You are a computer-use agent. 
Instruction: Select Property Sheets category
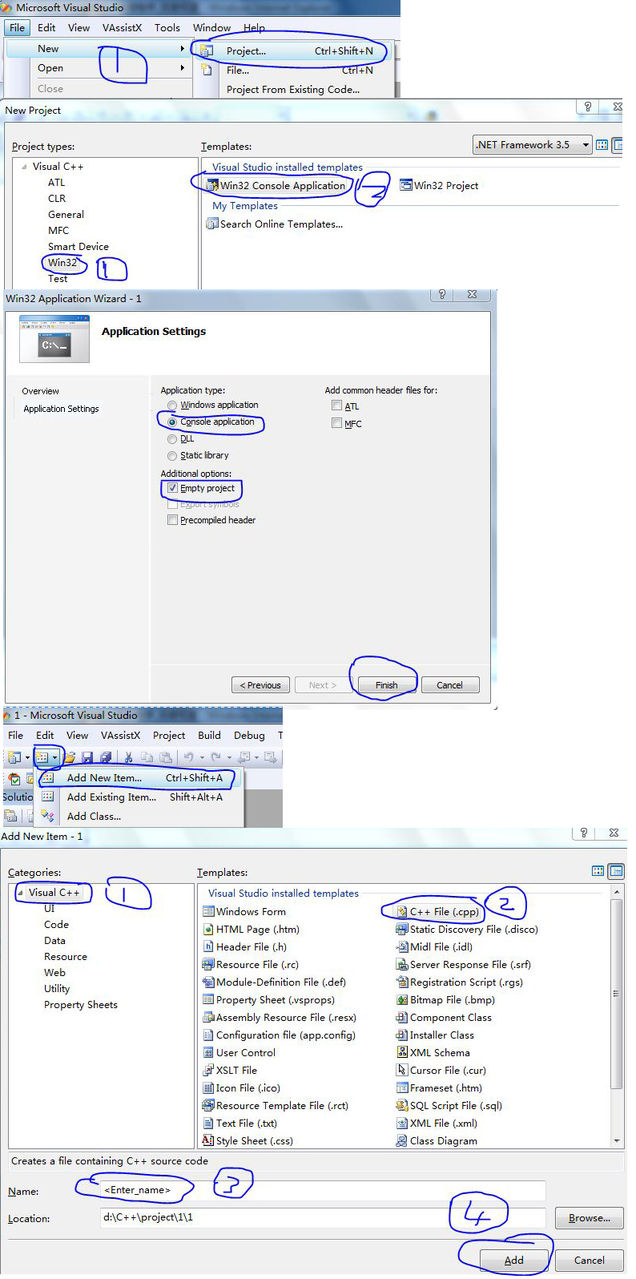point(80,1005)
